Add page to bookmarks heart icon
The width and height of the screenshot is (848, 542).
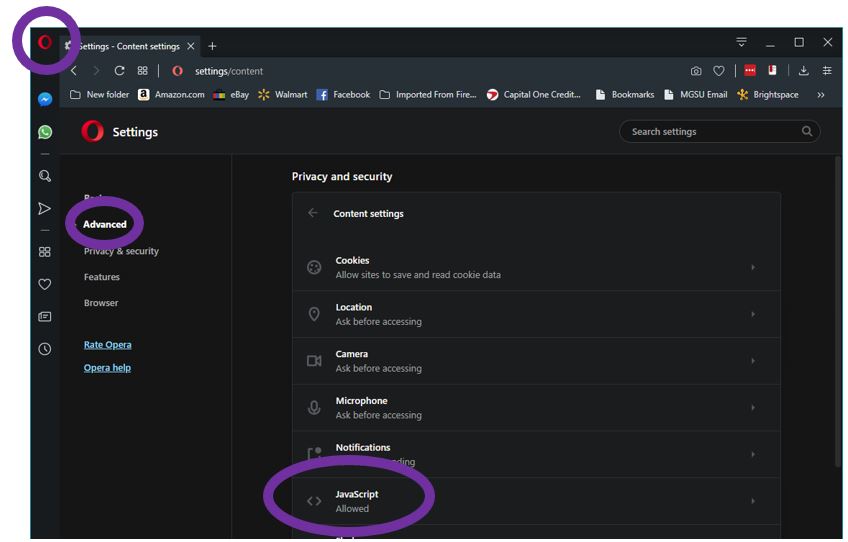pos(718,71)
